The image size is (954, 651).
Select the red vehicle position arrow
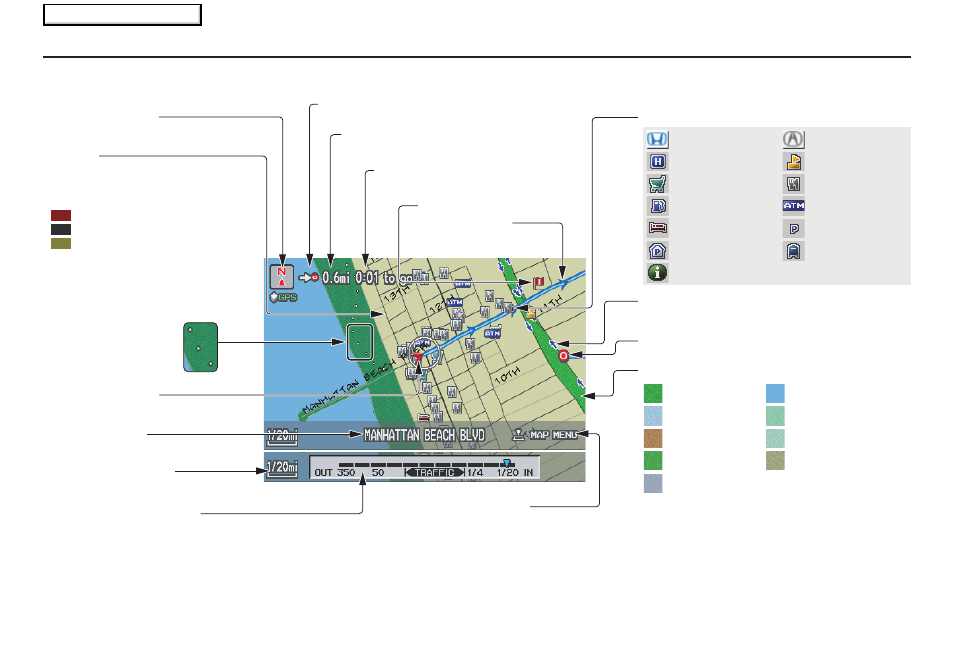(417, 357)
